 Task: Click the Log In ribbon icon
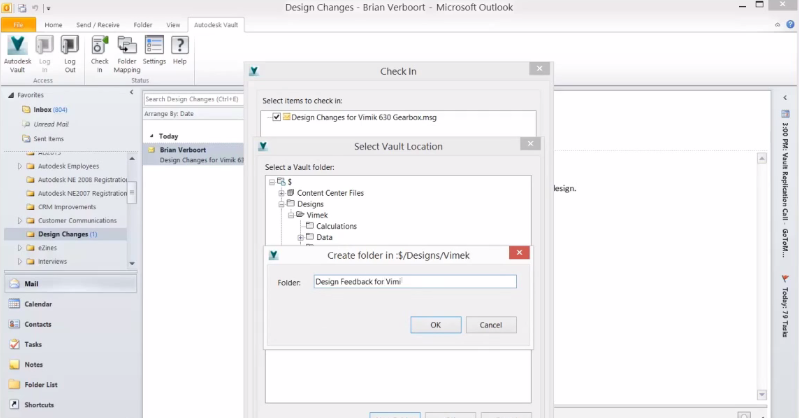(x=44, y=55)
